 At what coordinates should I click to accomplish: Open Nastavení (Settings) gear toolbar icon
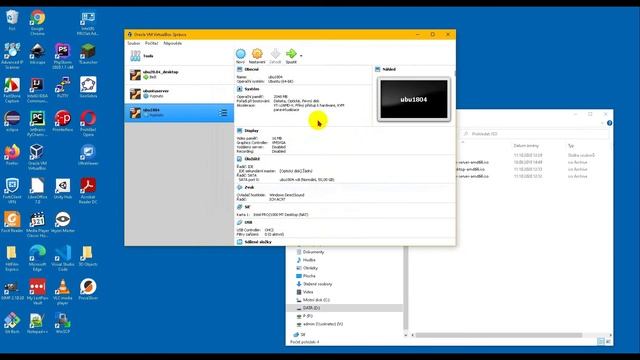click(x=257, y=56)
